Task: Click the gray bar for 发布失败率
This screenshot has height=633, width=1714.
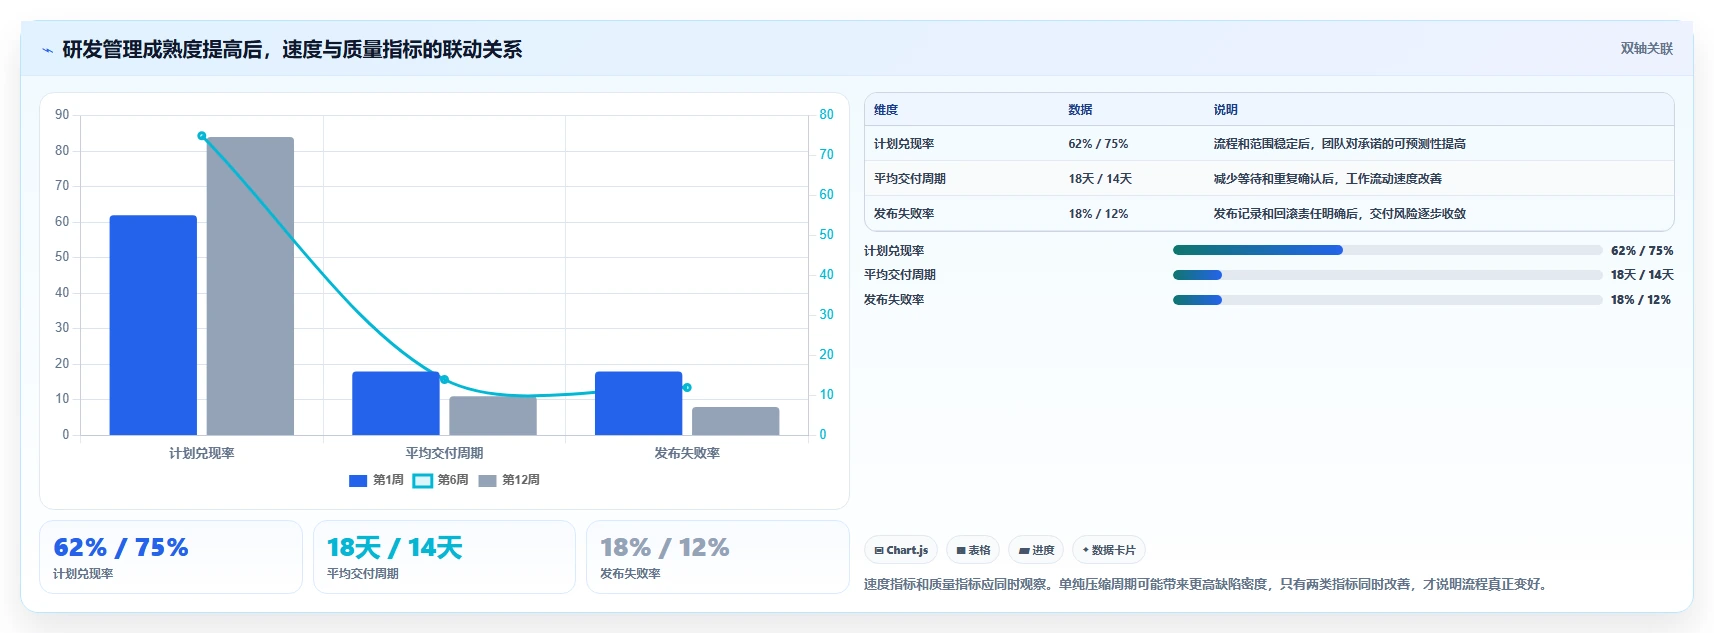Action: pyautogui.click(x=735, y=421)
